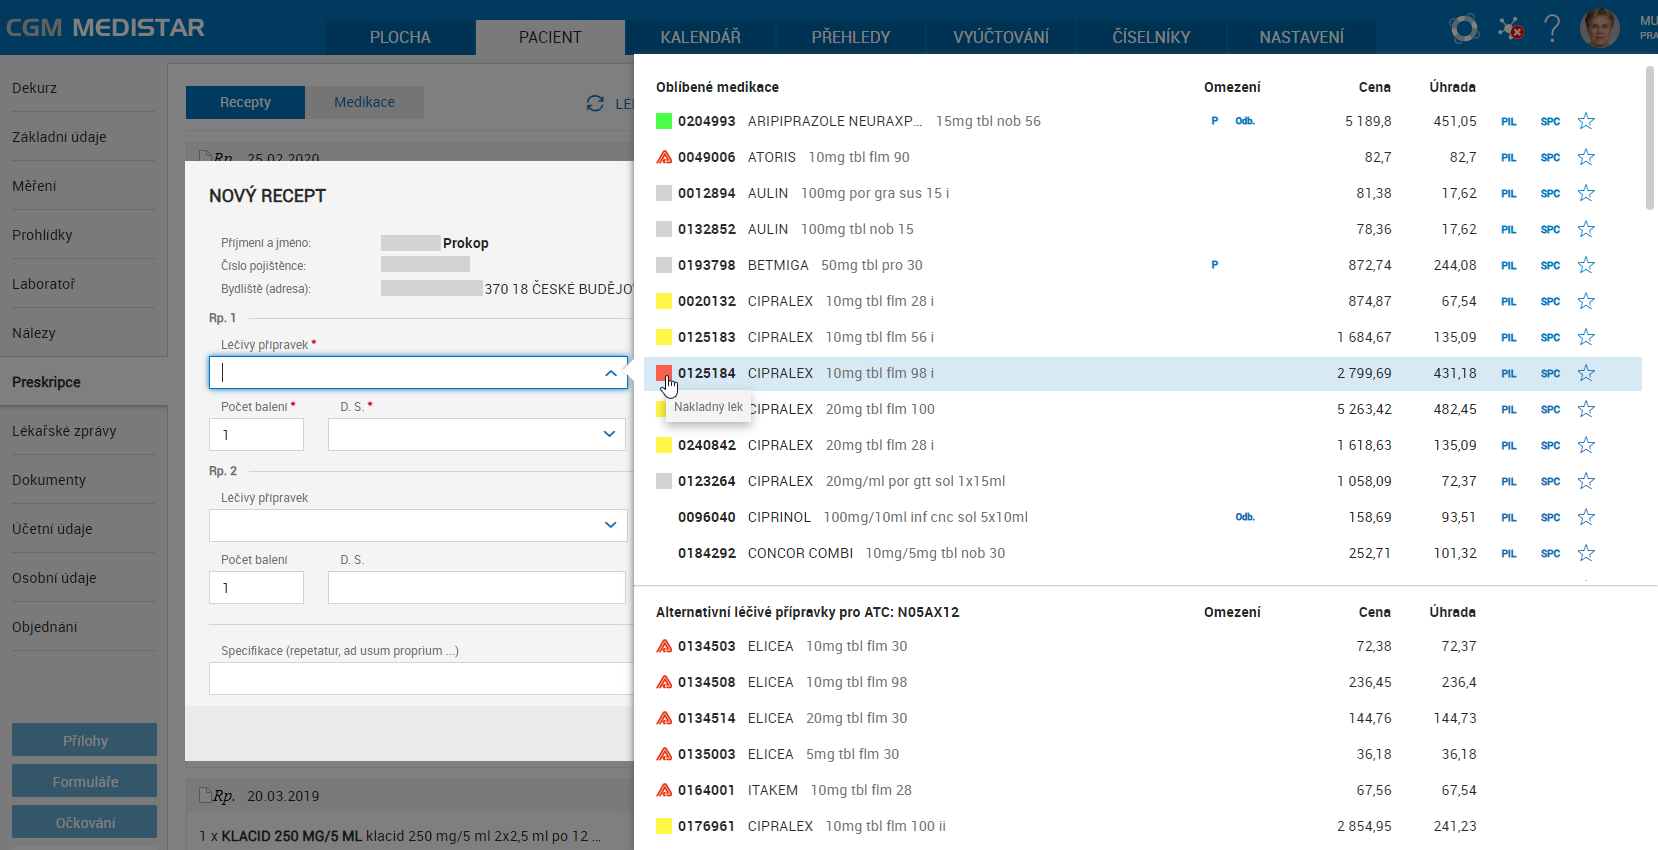The width and height of the screenshot is (1658, 850).
Task: Open SPC for BETMIGA
Action: click(1550, 266)
